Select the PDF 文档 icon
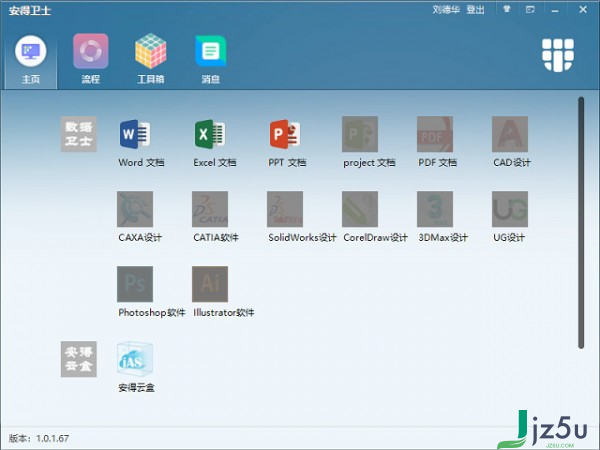The image size is (600, 450). [435, 134]
